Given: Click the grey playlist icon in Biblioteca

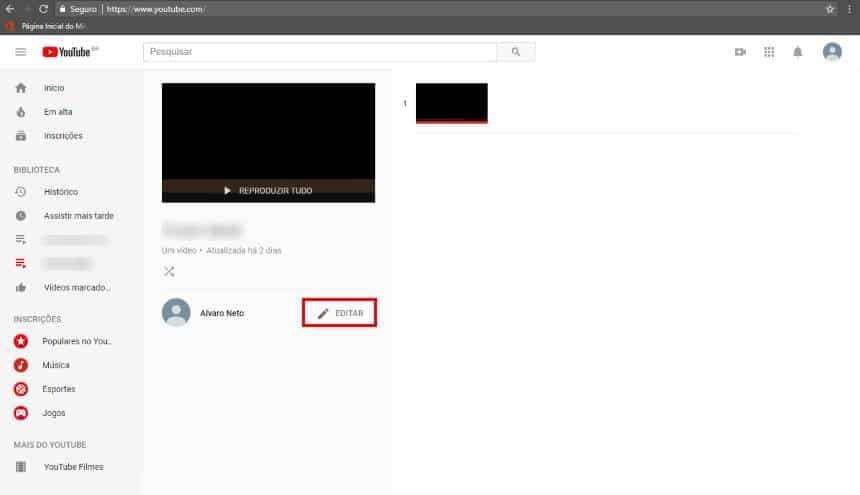Looking at the screenshot, I should (x=21, y=240).
